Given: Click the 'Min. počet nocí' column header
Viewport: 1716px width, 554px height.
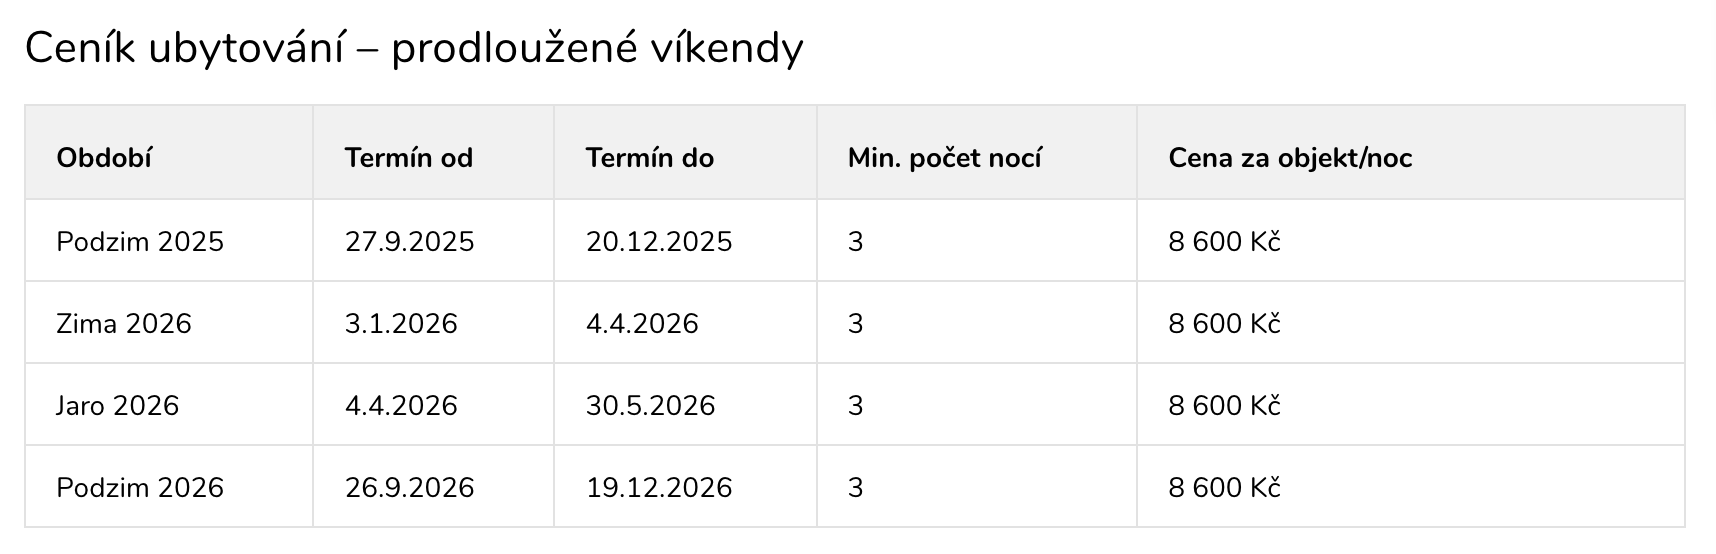Looking at the screenshot, I should pyautogui.click(x=945, y=158).
